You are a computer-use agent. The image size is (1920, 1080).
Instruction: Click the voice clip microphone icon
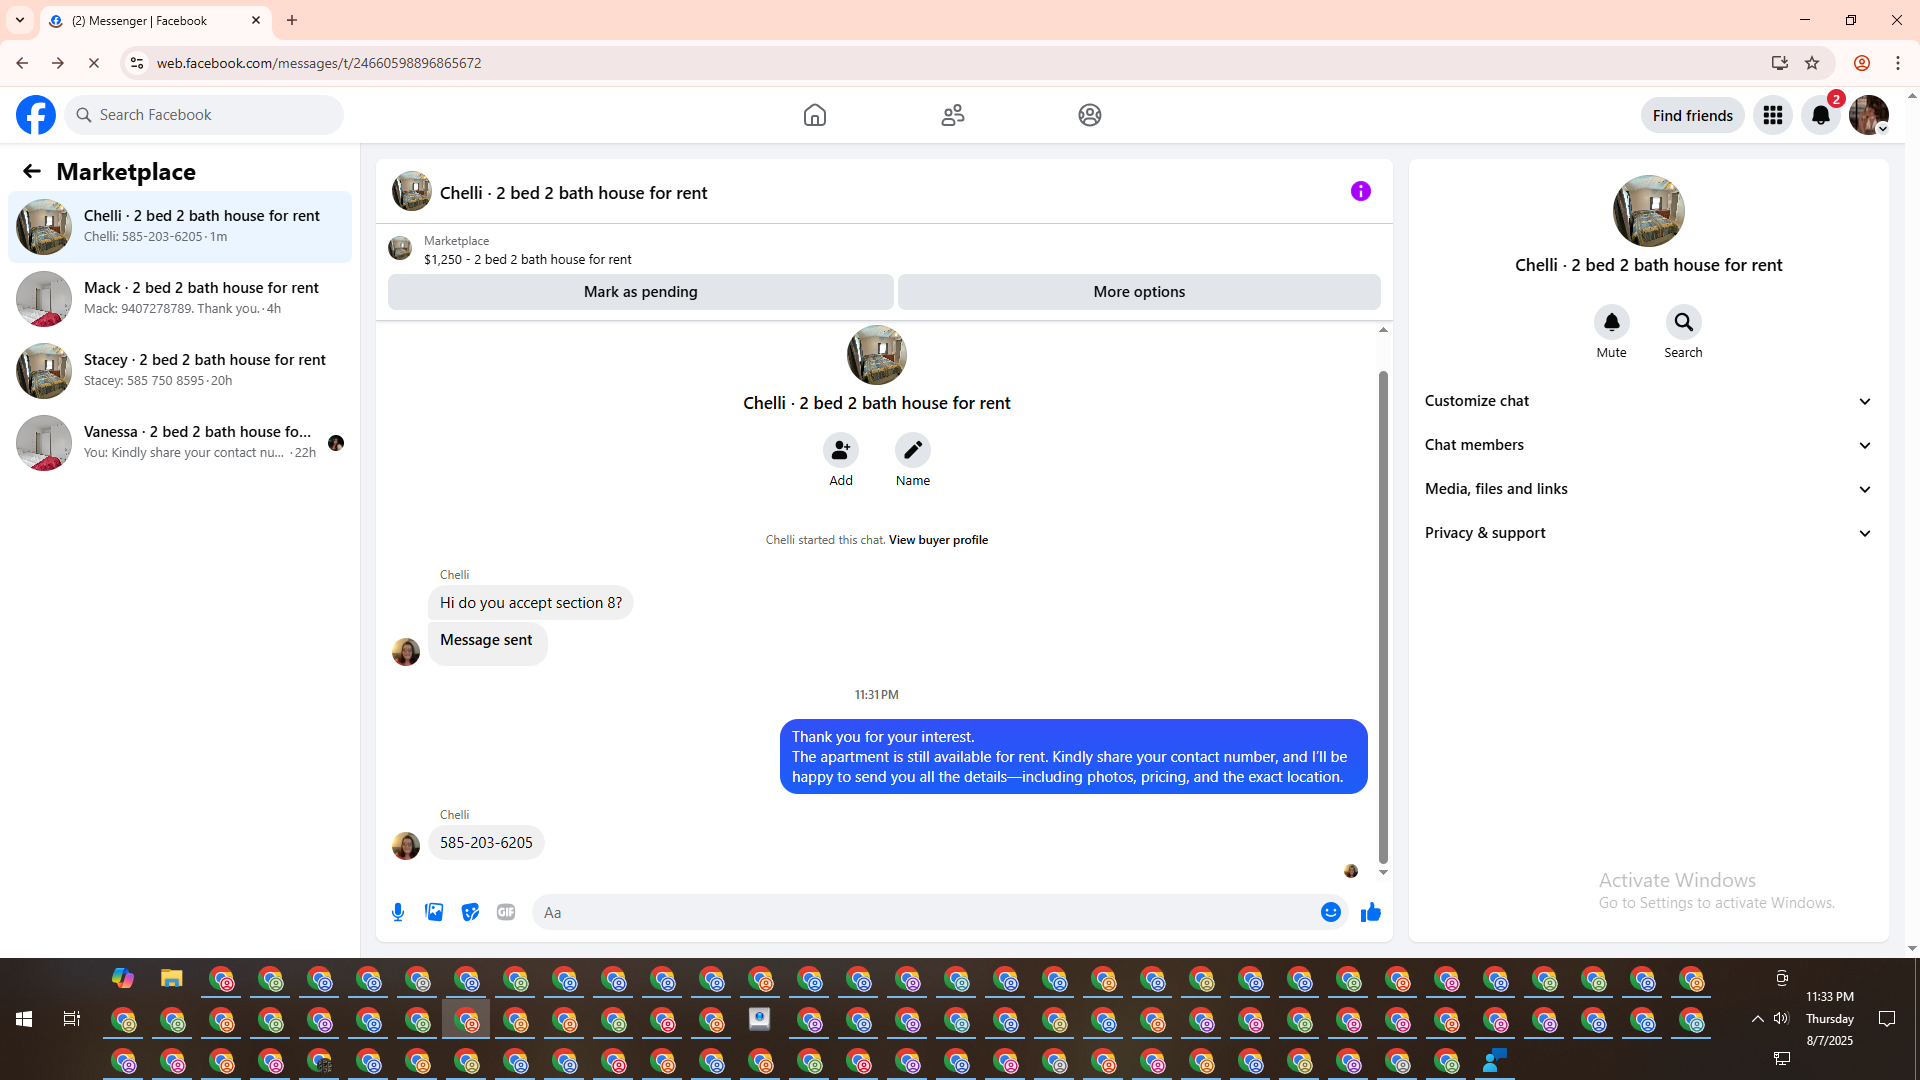point(398,912)
